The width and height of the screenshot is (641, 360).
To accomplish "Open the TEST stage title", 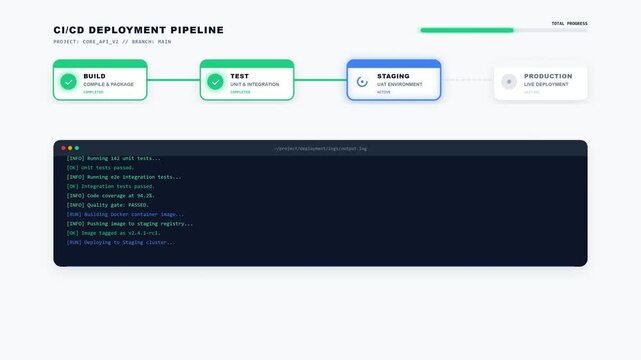I will coord(239,76).
